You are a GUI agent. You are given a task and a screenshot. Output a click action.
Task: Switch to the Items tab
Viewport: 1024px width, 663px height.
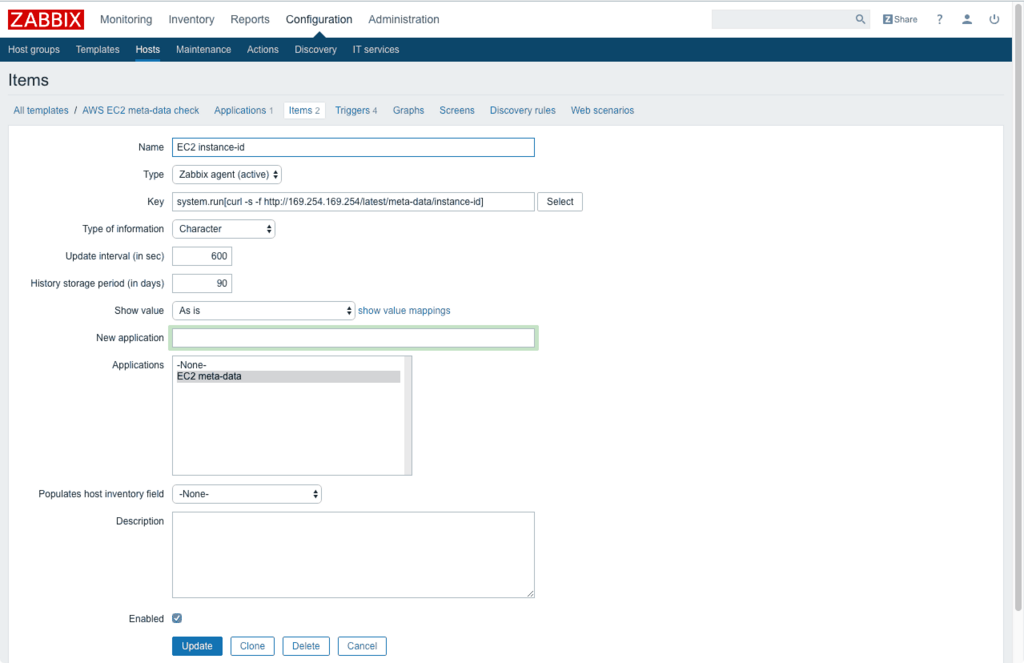click(x=304, y=110)
